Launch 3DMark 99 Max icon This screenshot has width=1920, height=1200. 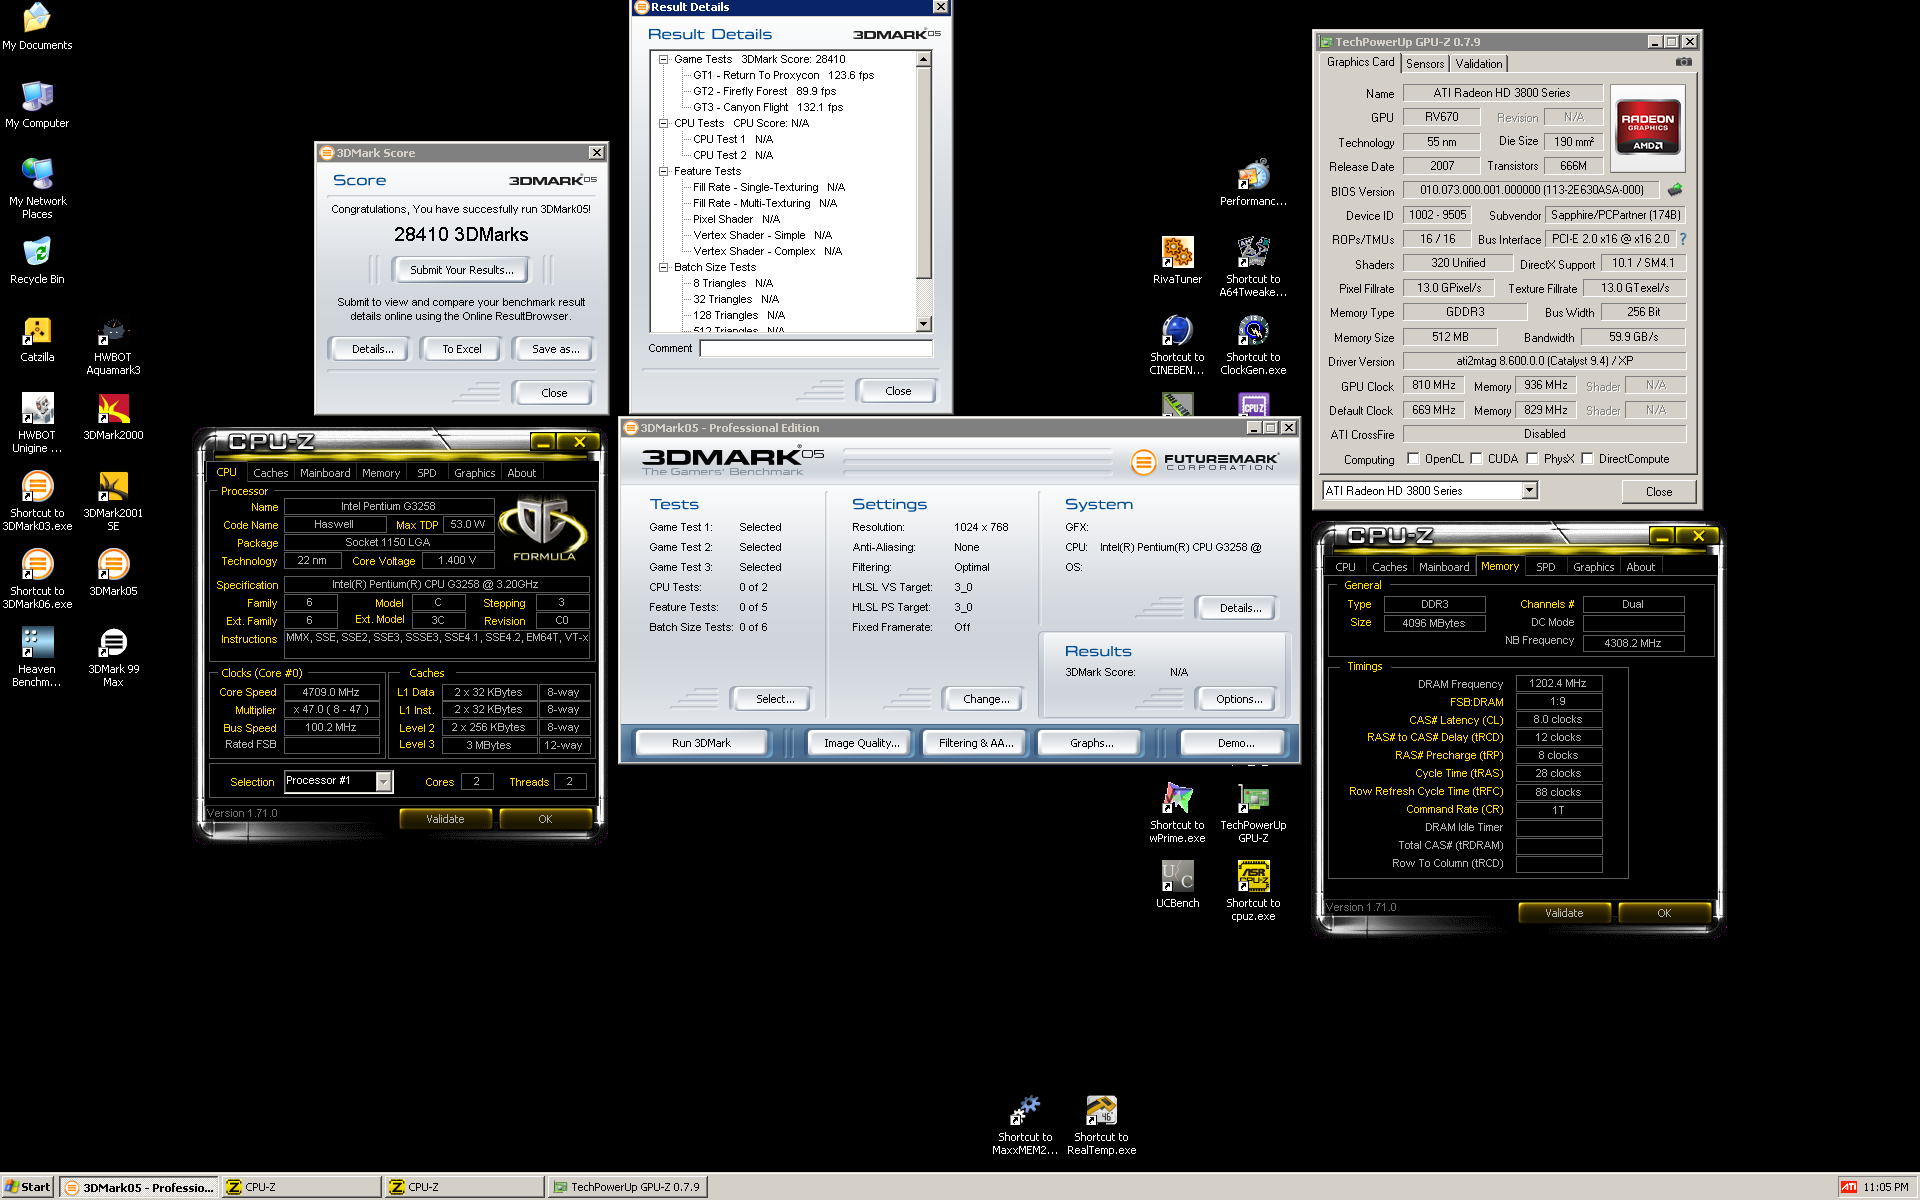coord(113,657)
